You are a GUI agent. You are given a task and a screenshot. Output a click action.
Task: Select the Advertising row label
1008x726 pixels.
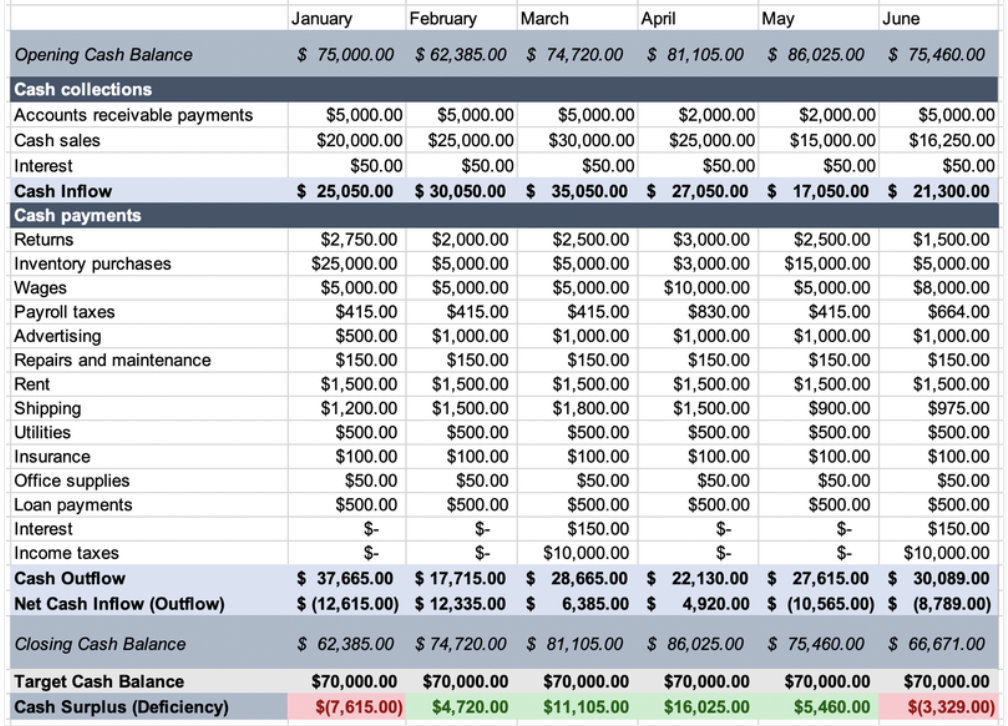[58, 336]
